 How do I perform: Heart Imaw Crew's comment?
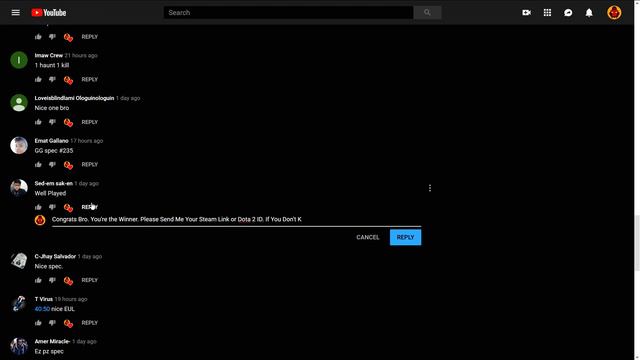point(68,80)
